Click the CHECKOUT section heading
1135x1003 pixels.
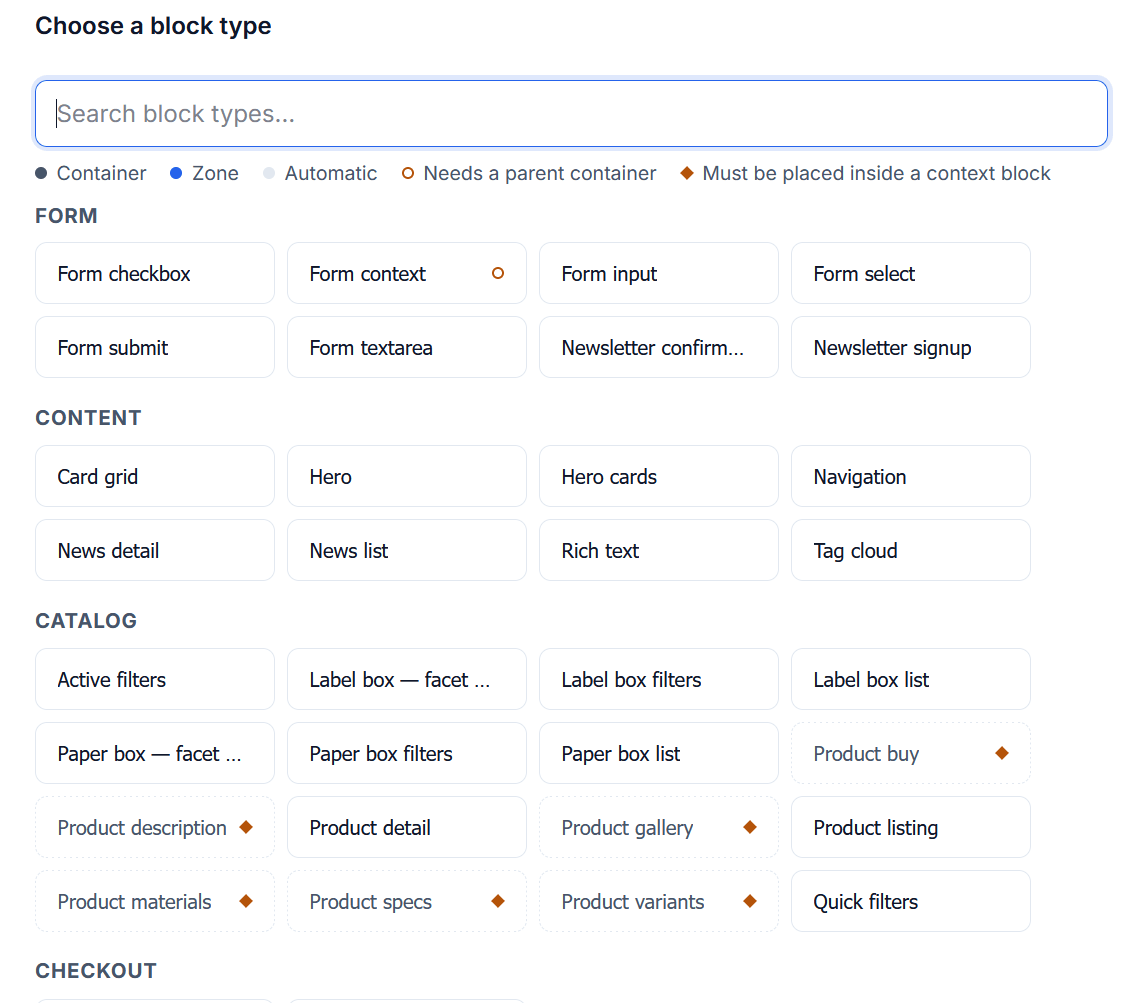click(x=96, y=970)
